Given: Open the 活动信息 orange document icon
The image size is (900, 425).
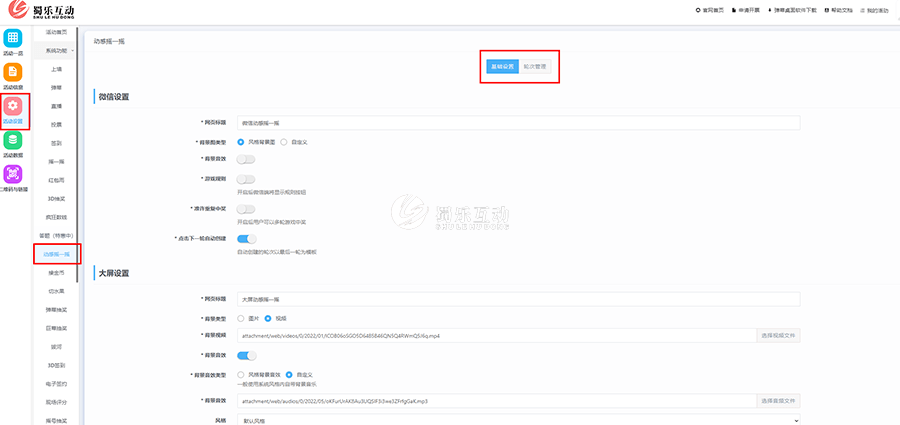Looking at the screenshot, I should [13, 72].
